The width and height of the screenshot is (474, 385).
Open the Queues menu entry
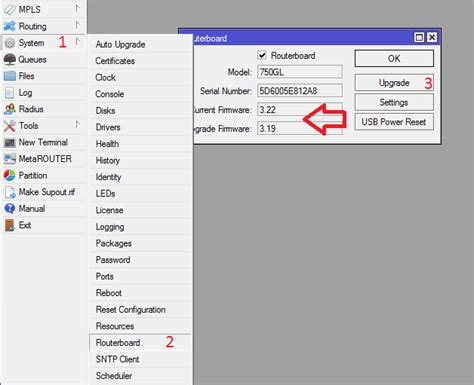[x=44, y=59]
